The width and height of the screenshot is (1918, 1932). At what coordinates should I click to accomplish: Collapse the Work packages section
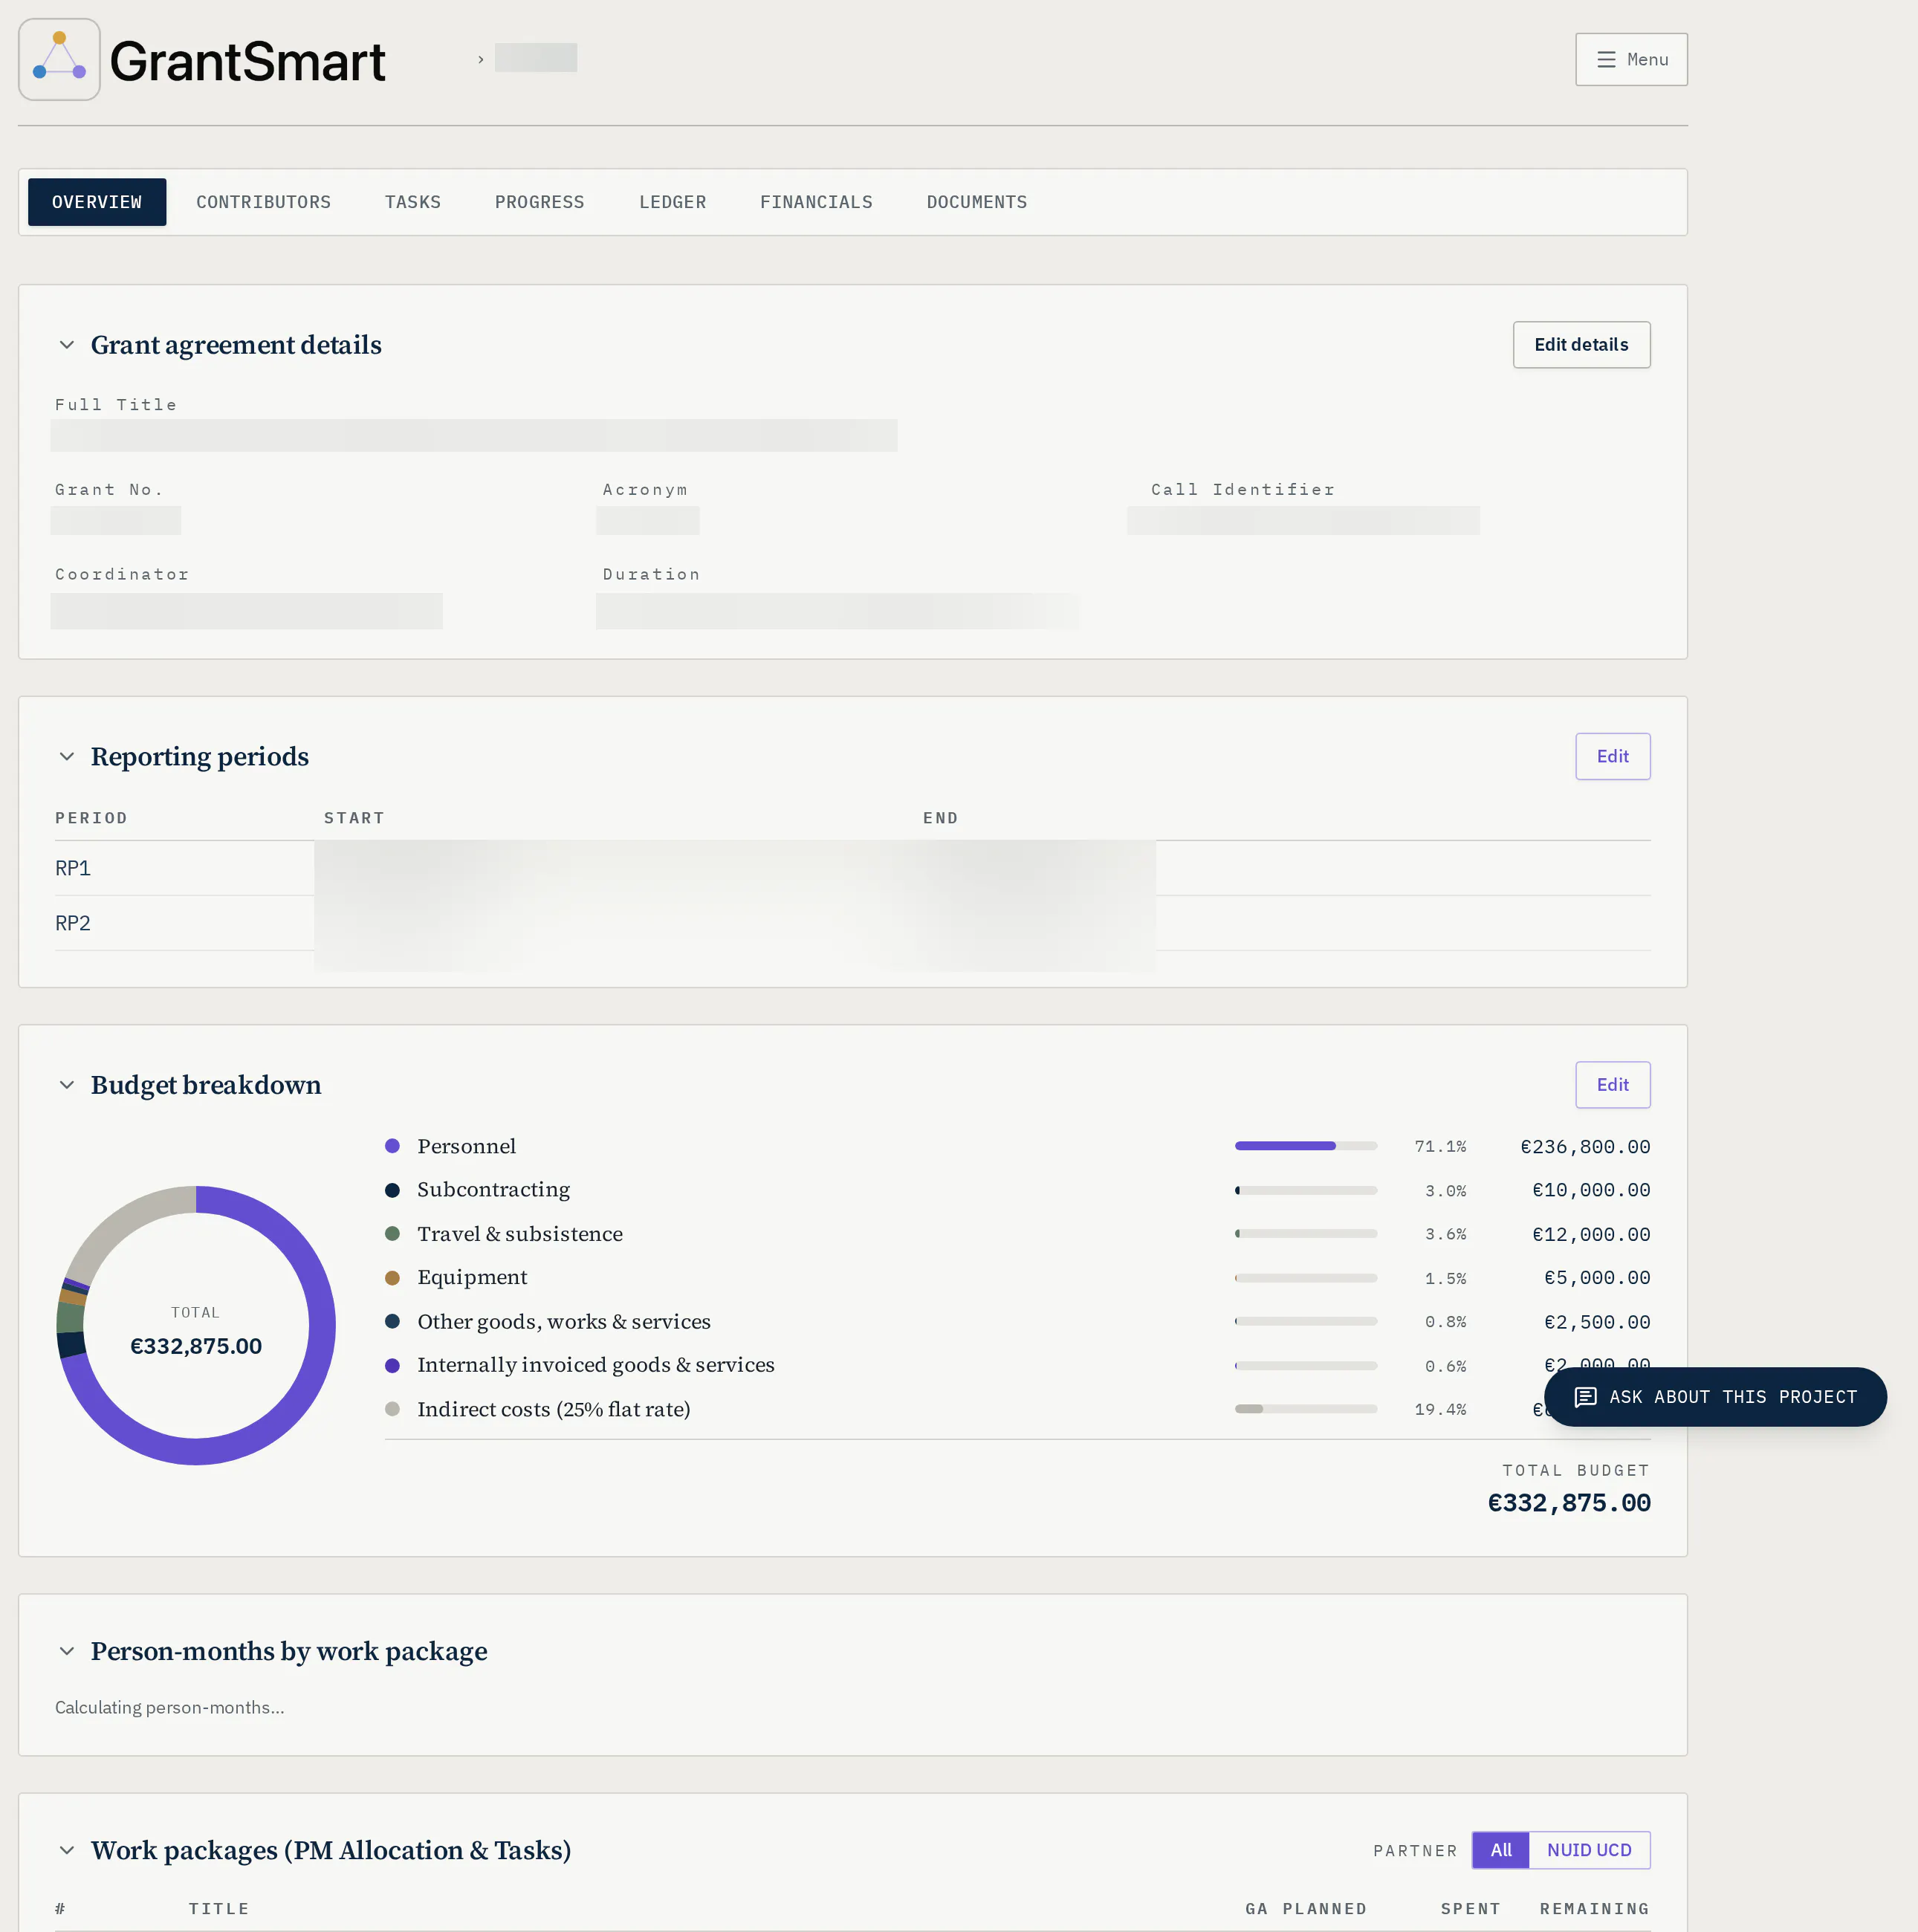(67, 1851)
